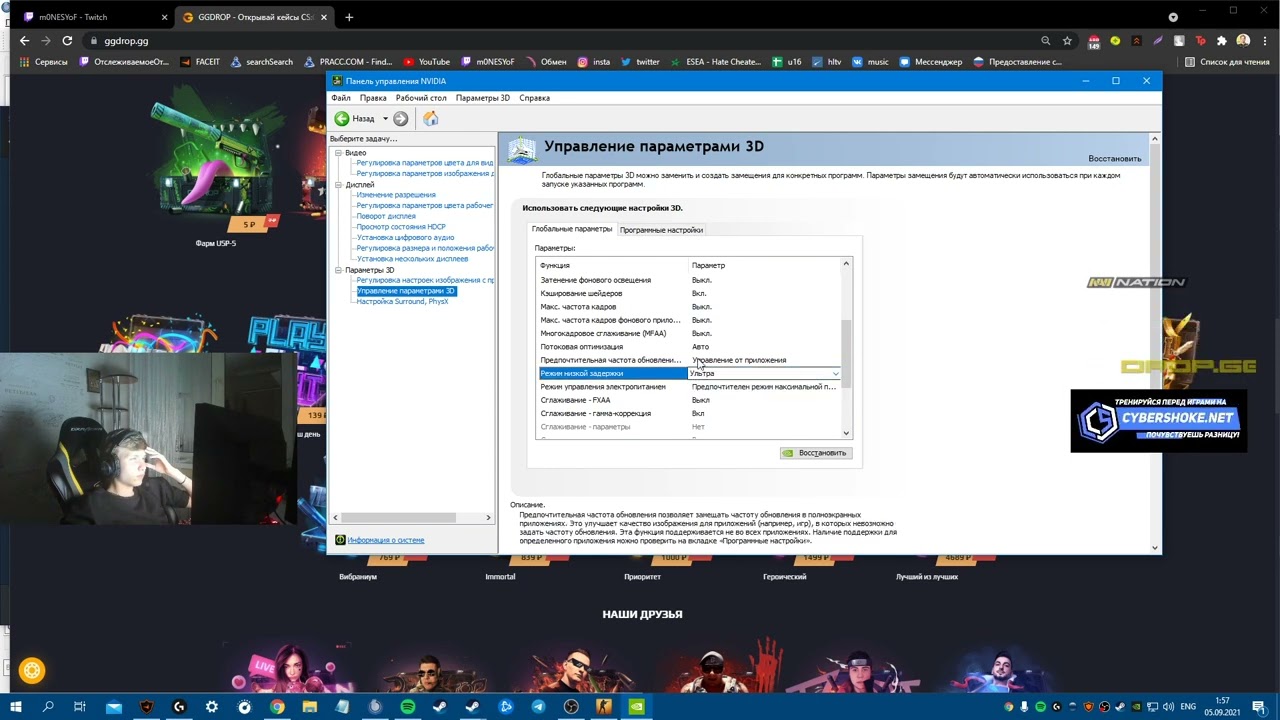Open OBS Studio from taskbar
This screenshot has width=1280, height=720.
(x=571, y=707)
